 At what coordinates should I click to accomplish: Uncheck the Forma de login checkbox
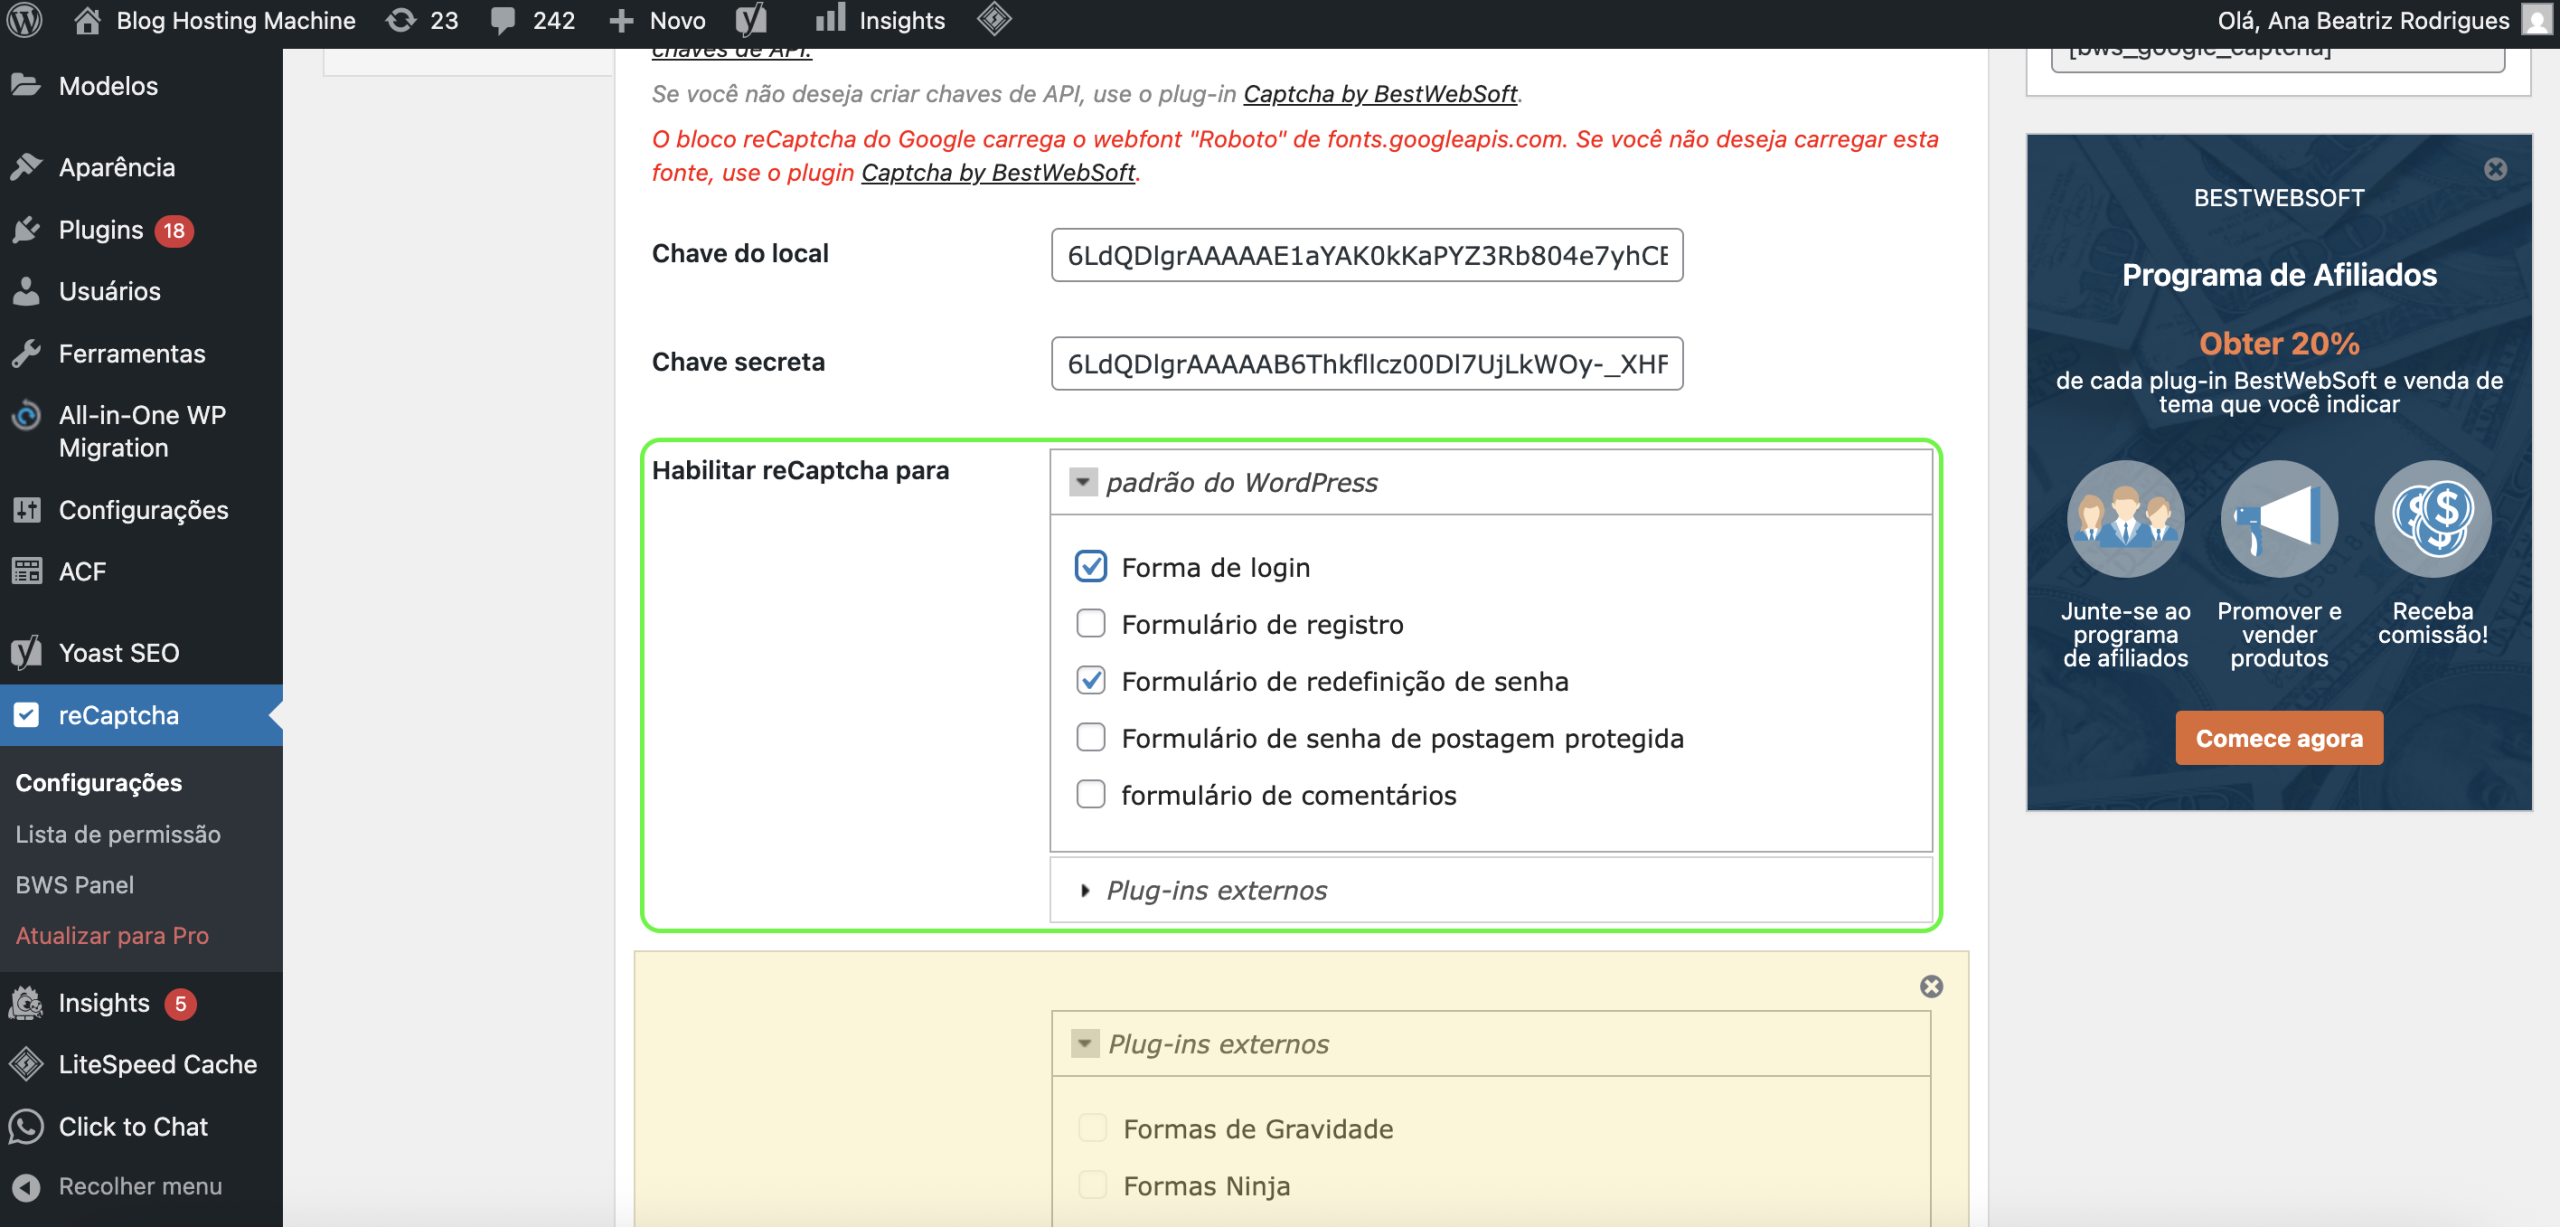coord(1090,566)
